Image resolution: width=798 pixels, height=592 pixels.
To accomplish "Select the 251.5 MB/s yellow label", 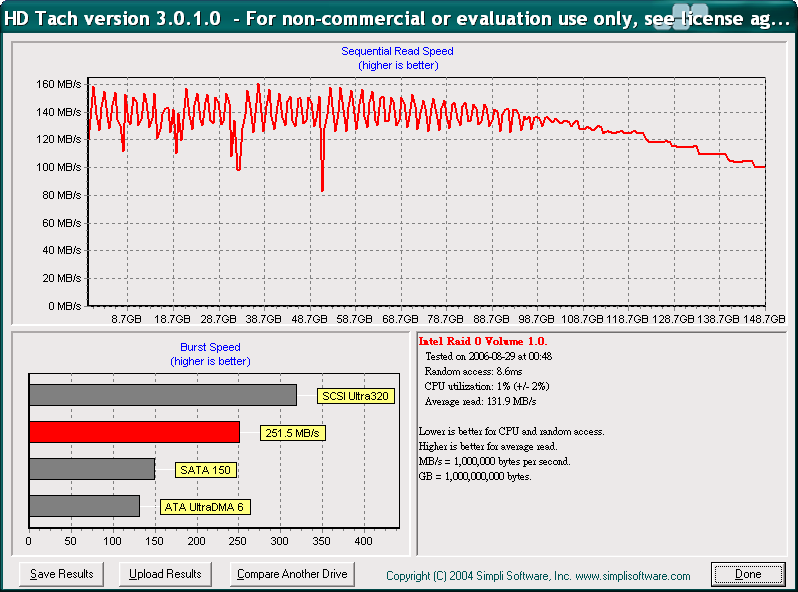I will (293, 433).
